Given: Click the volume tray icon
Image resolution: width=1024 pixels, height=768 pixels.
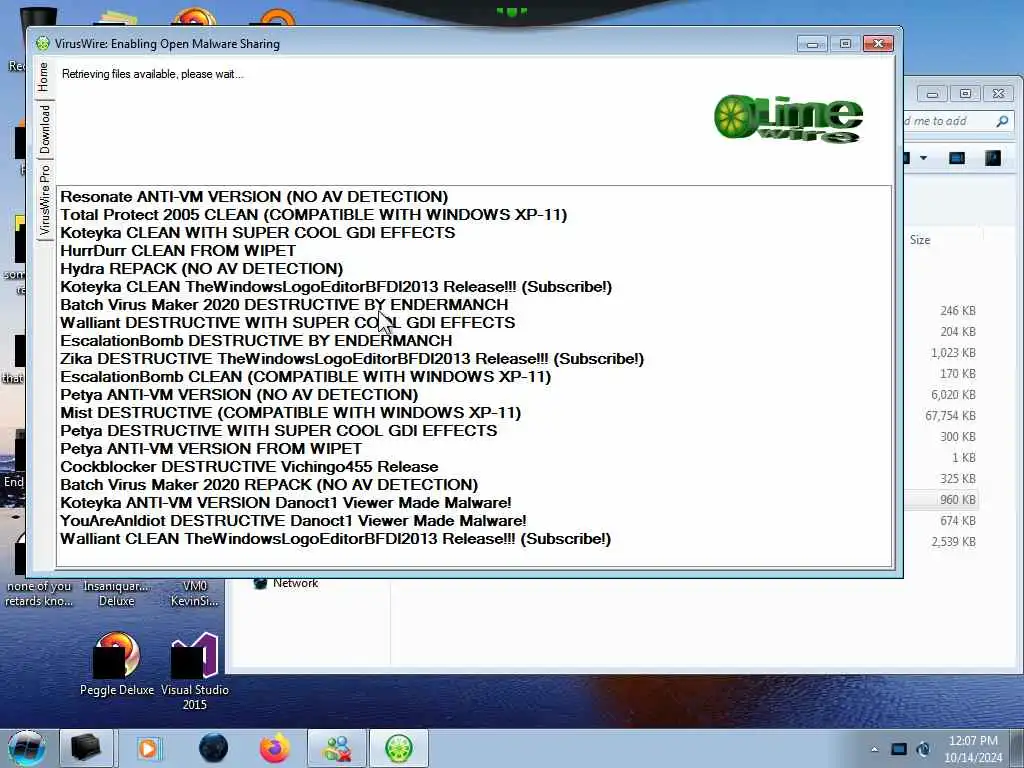Looking at the screenshot, I should (923, 749).
